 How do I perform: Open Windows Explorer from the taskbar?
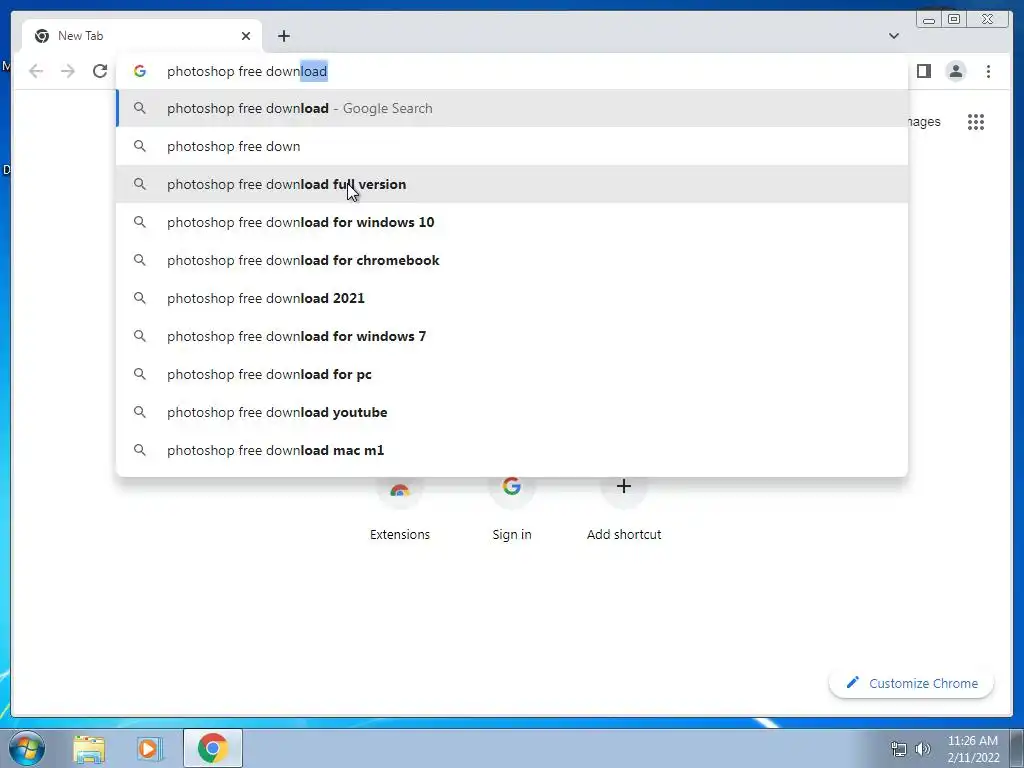click(x=89, y=748)
